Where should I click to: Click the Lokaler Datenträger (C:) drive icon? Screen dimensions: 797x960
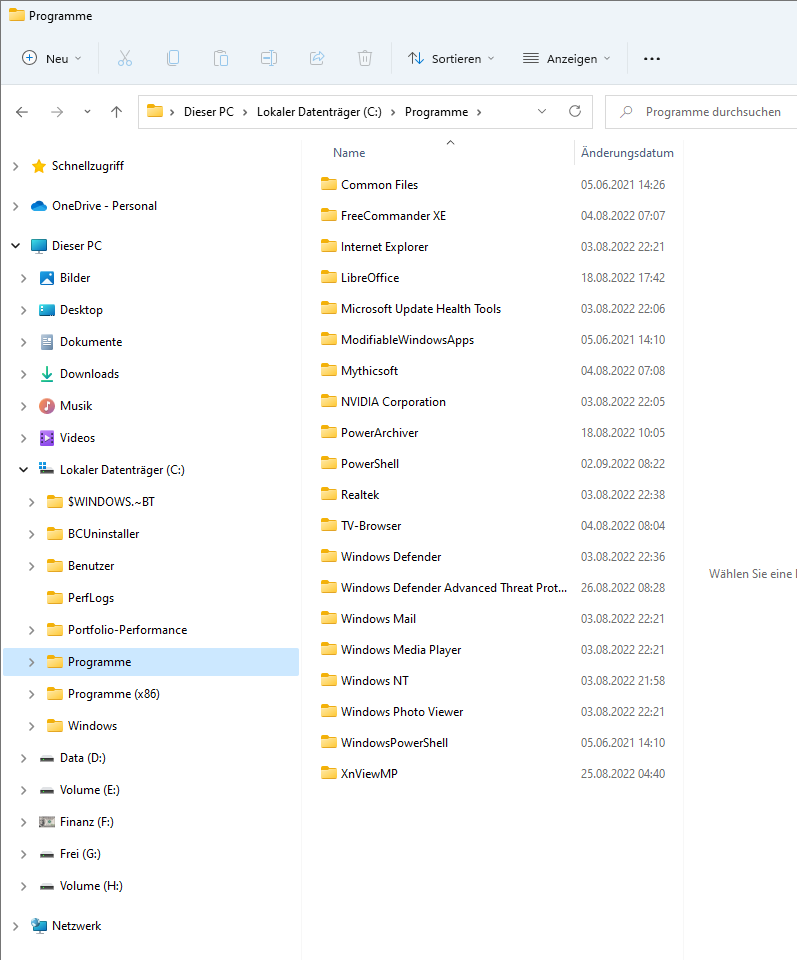(x=47, y=469)
